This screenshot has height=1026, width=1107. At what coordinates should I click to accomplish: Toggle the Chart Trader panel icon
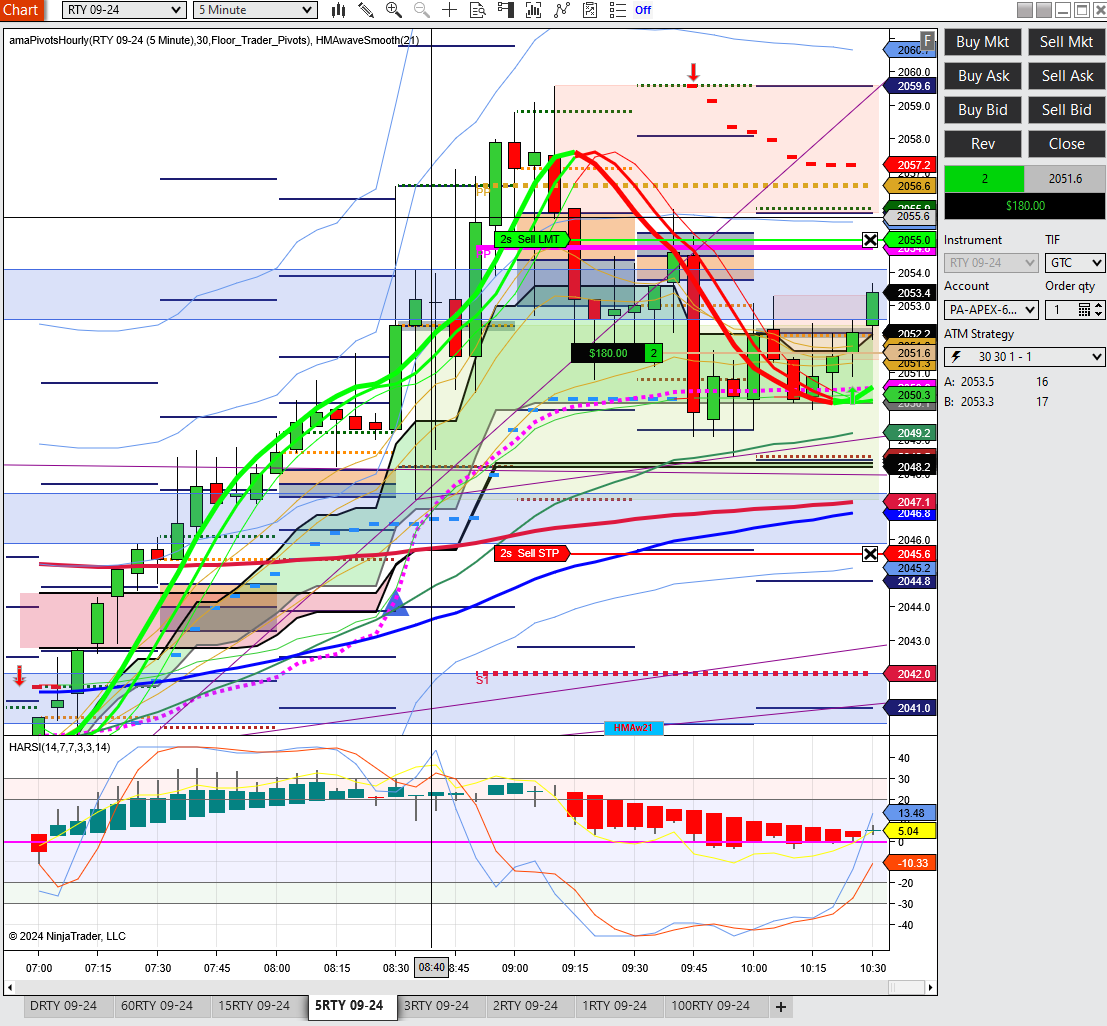pyautogui.click(x=505, y=10)
